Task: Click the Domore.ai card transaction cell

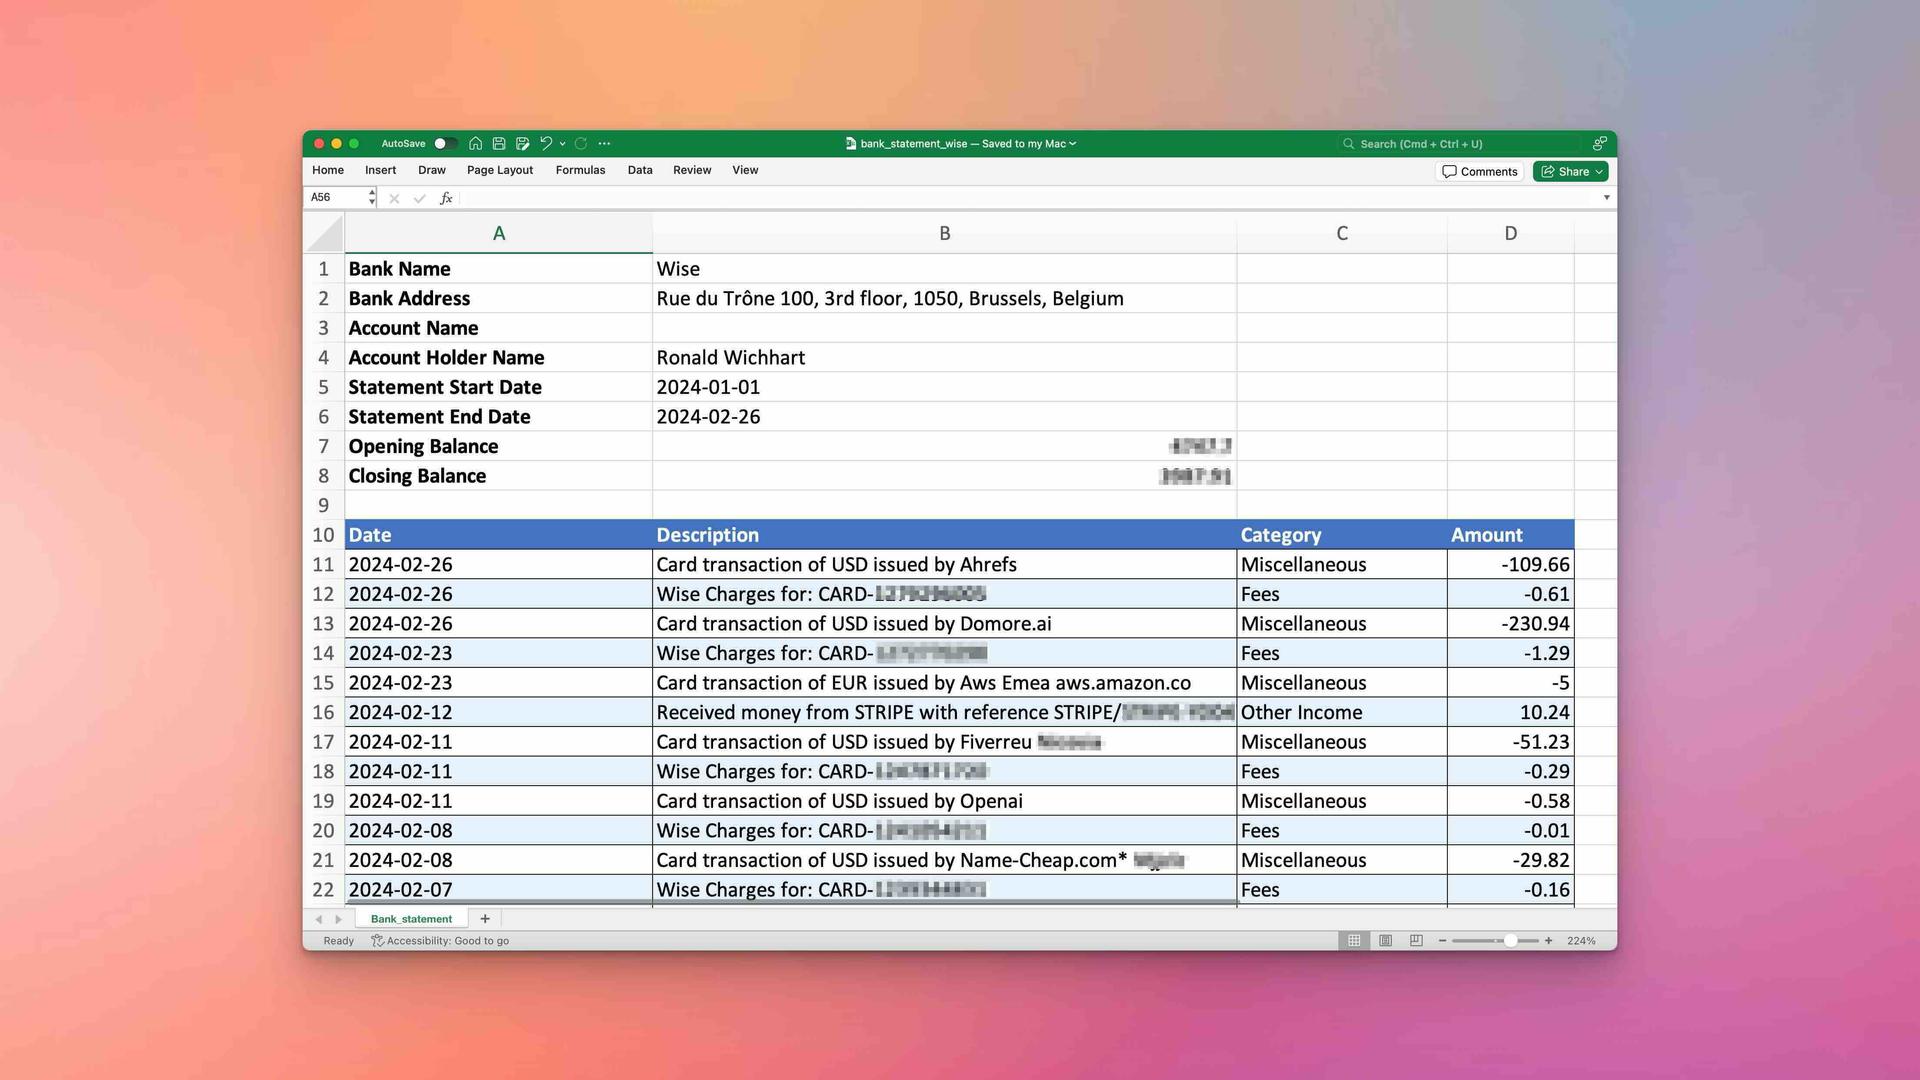Action: 944,624
